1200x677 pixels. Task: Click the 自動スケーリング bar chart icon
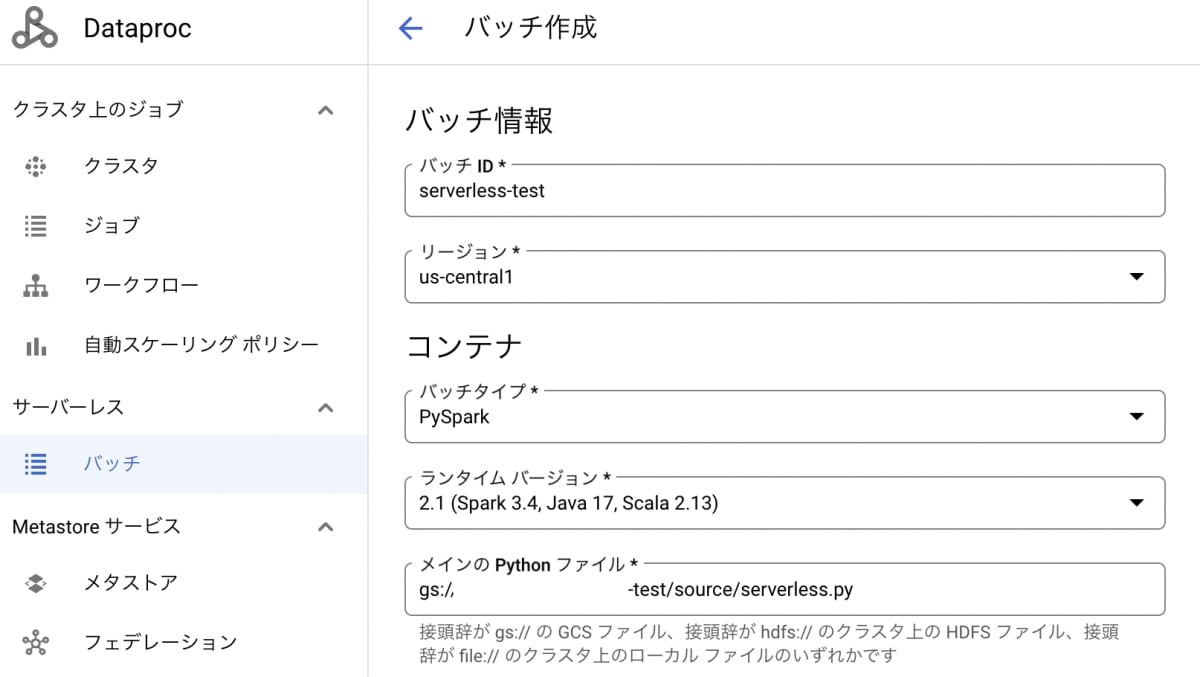36,346
